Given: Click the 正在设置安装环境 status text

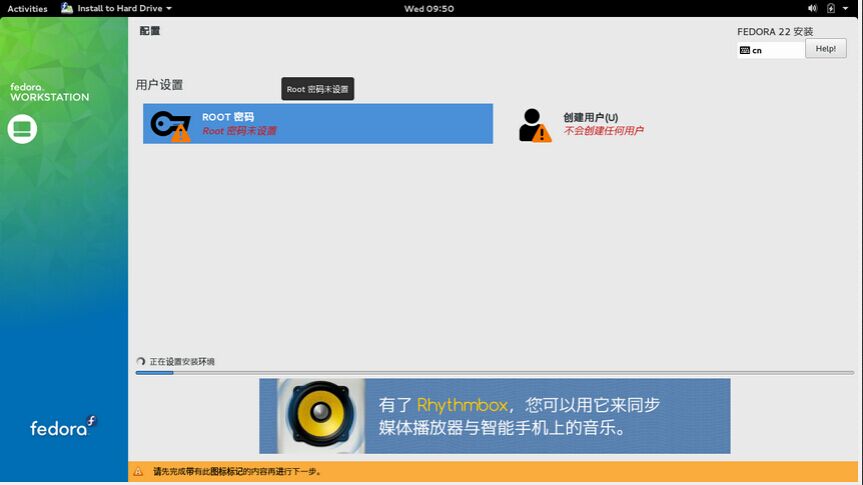Looking at the screenshot, I should click(182, 362).
